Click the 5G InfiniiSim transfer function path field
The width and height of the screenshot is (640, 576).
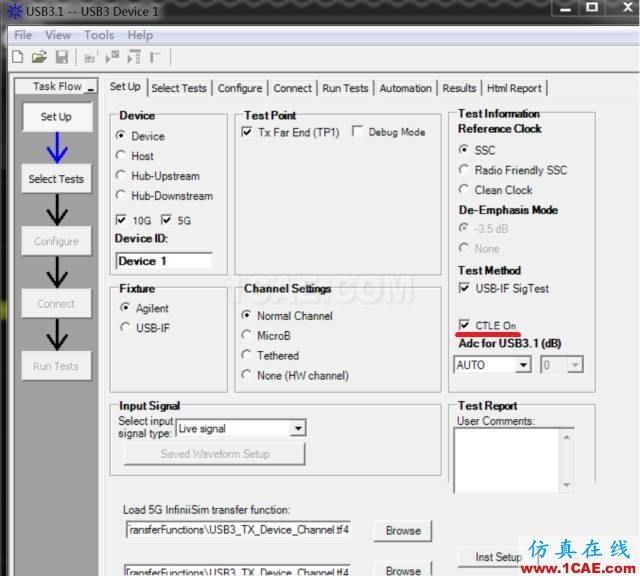[238, 530]
